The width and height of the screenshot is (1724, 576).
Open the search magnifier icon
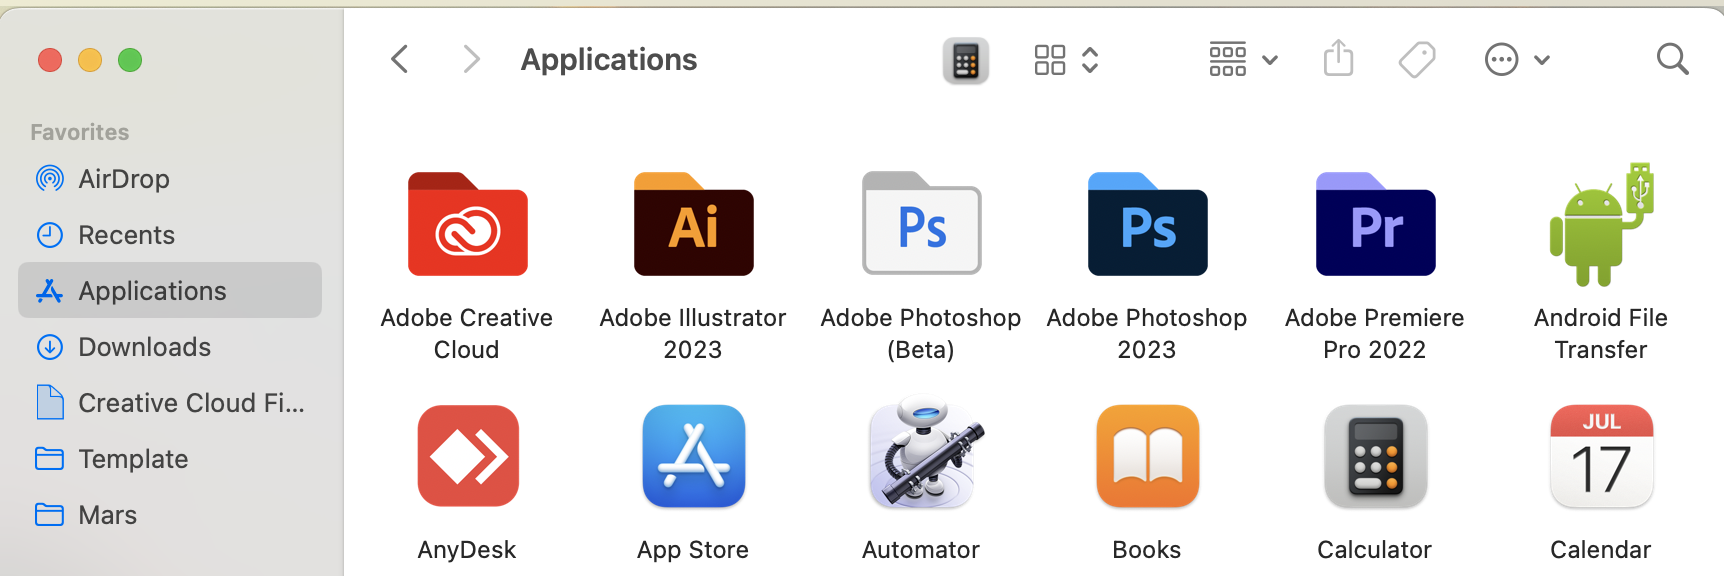tap(1672, 59)
